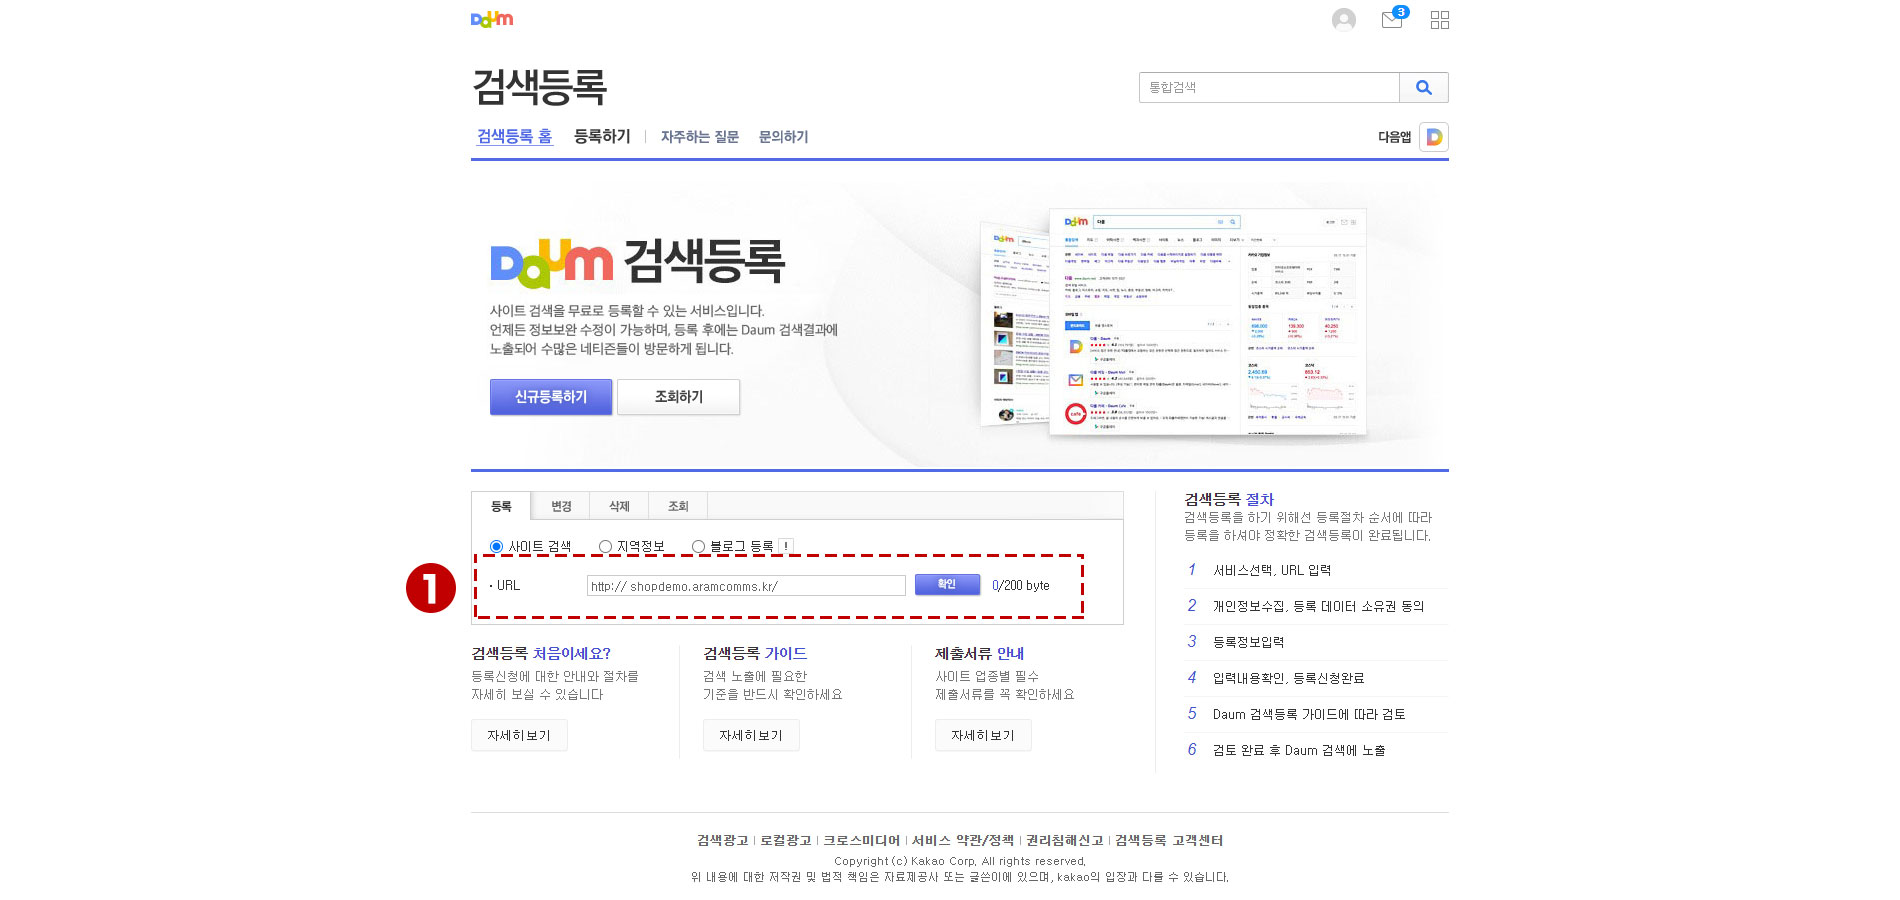Click the 다음앱 link

pos(1394,137)
